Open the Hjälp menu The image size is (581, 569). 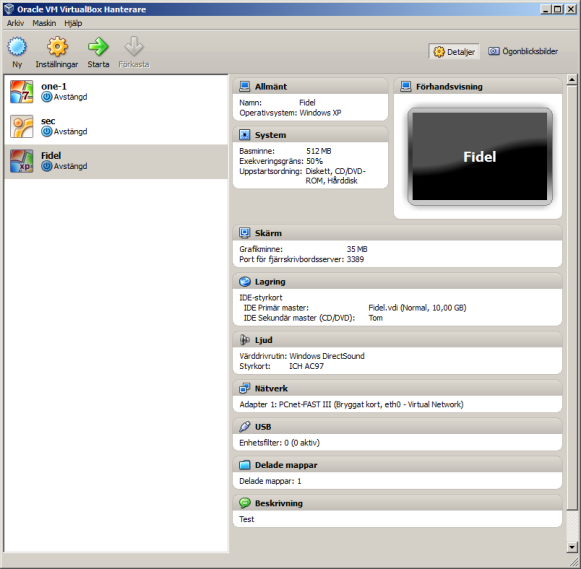(73, 23)
